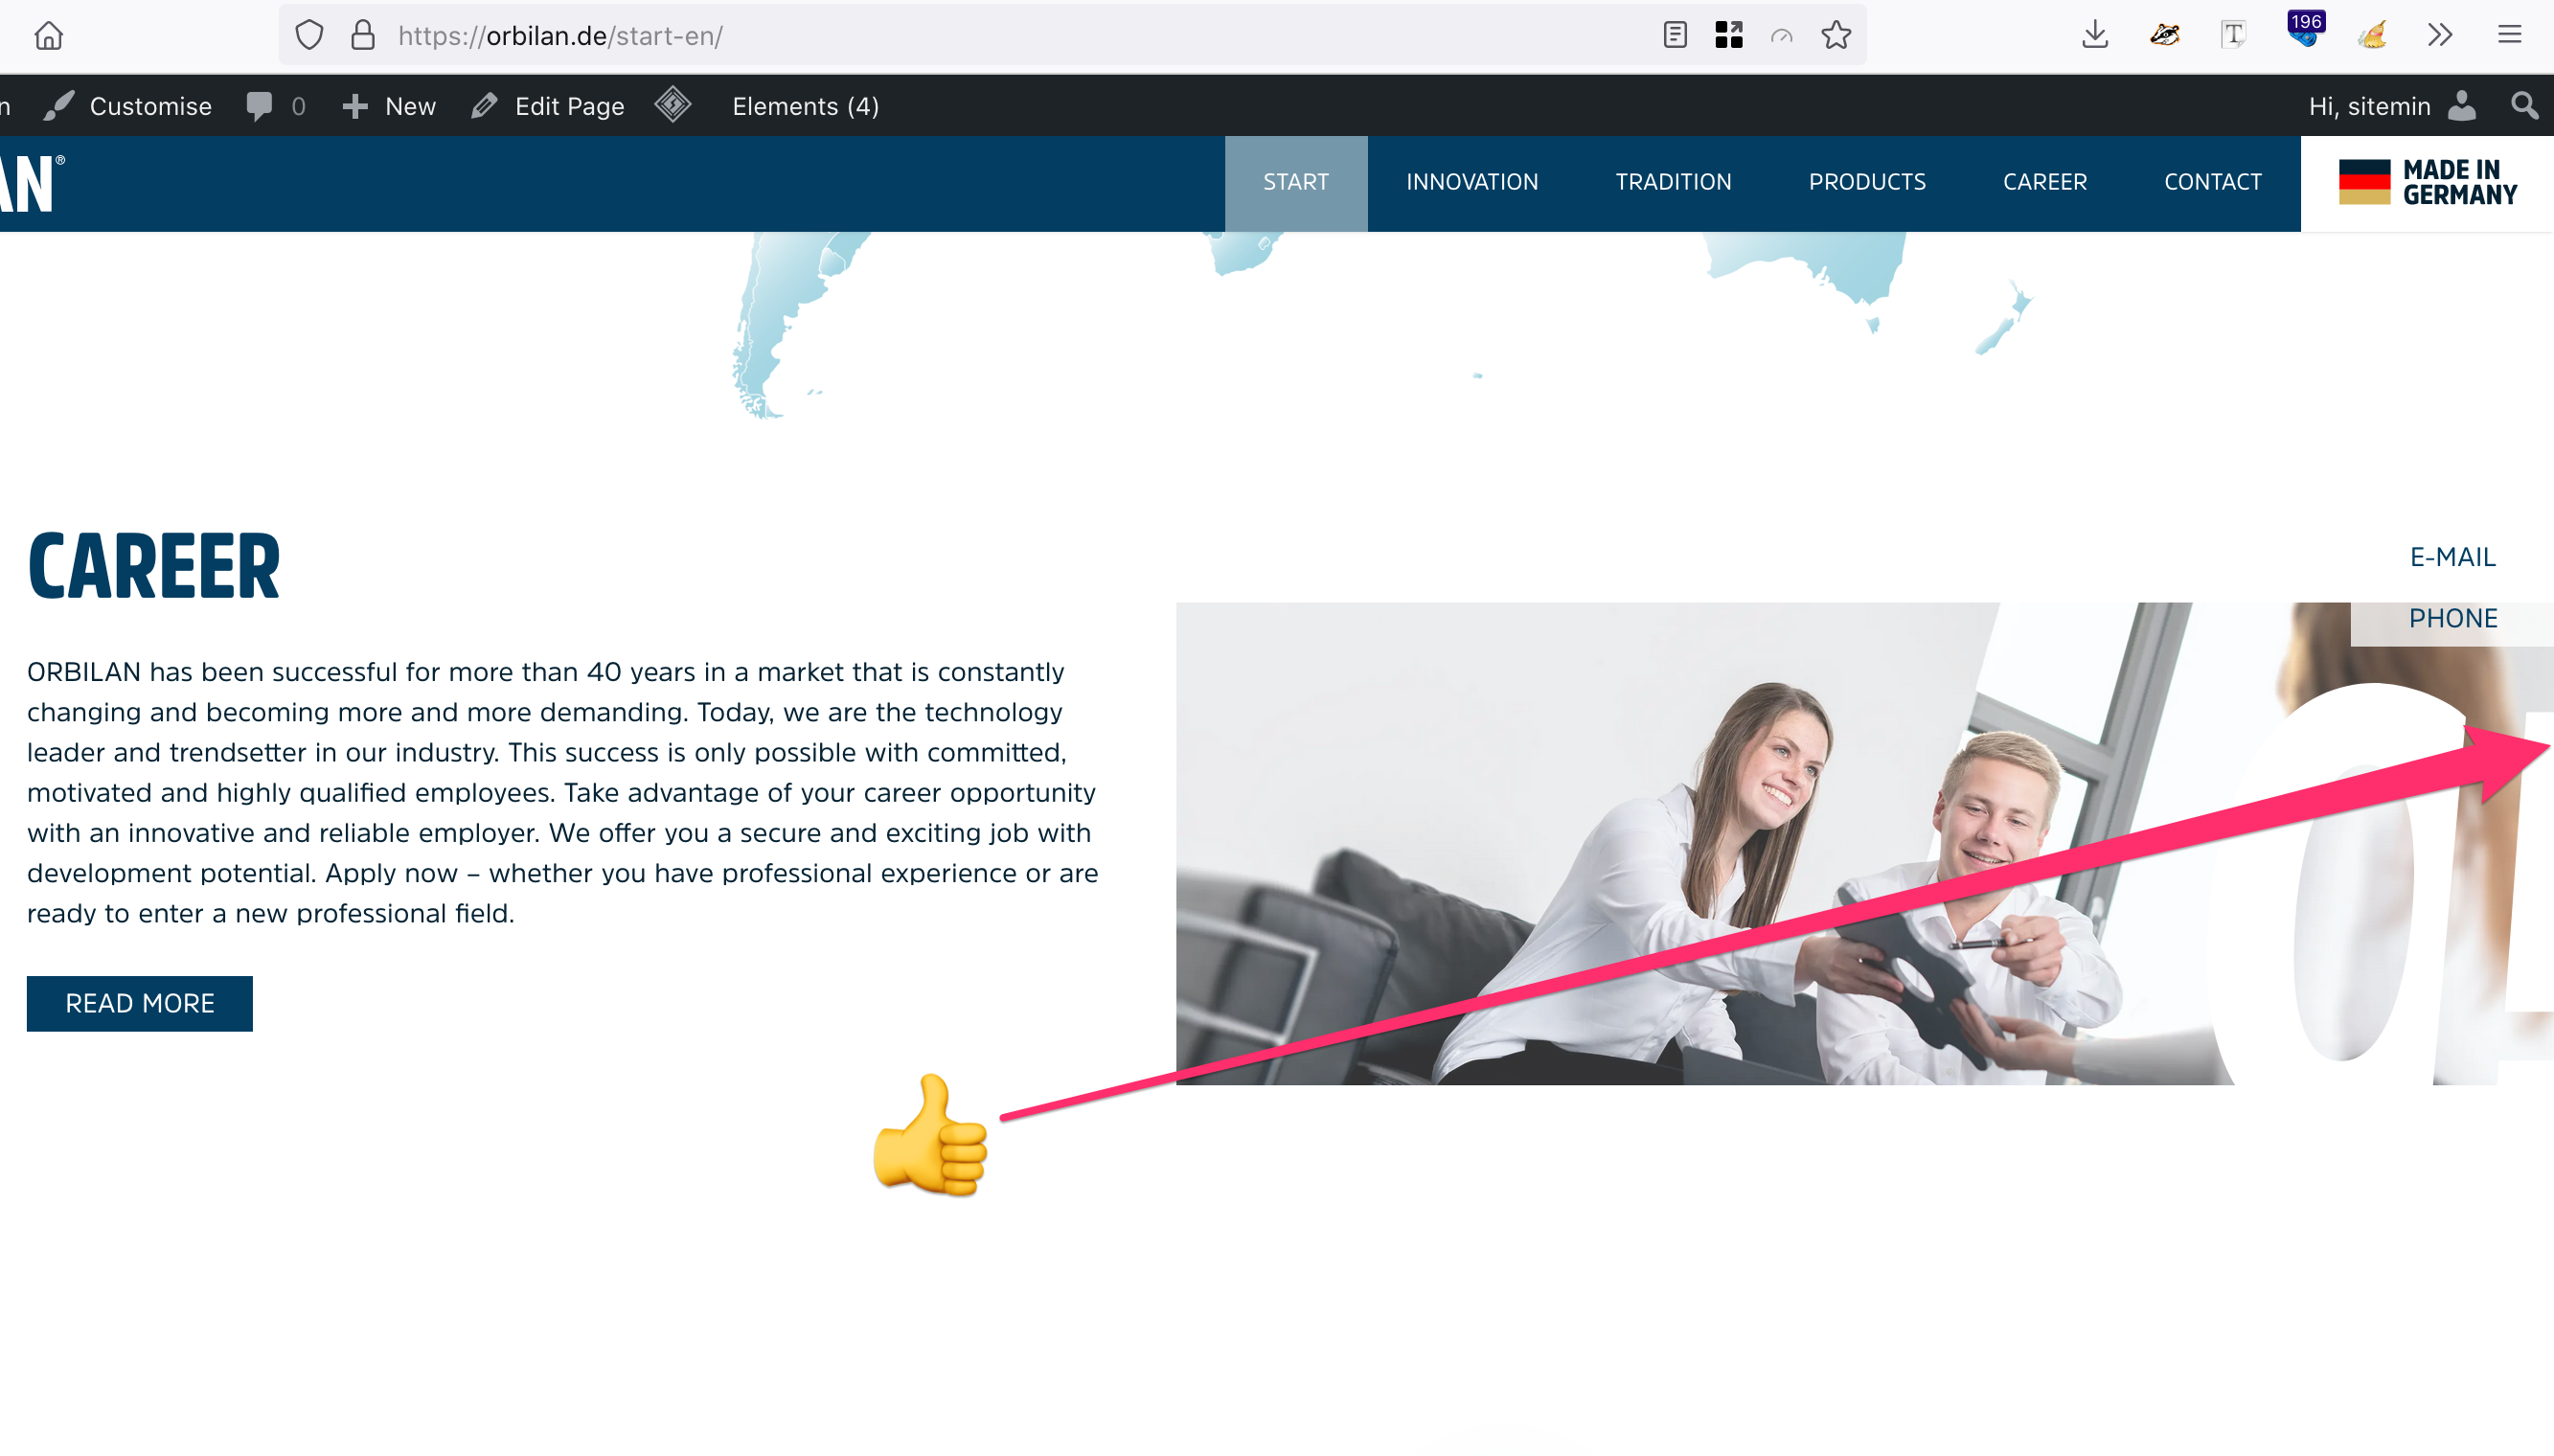Screen dimensions: 2554x1456
Task: Open tracking protection shield icon
Action: [309, 36]
